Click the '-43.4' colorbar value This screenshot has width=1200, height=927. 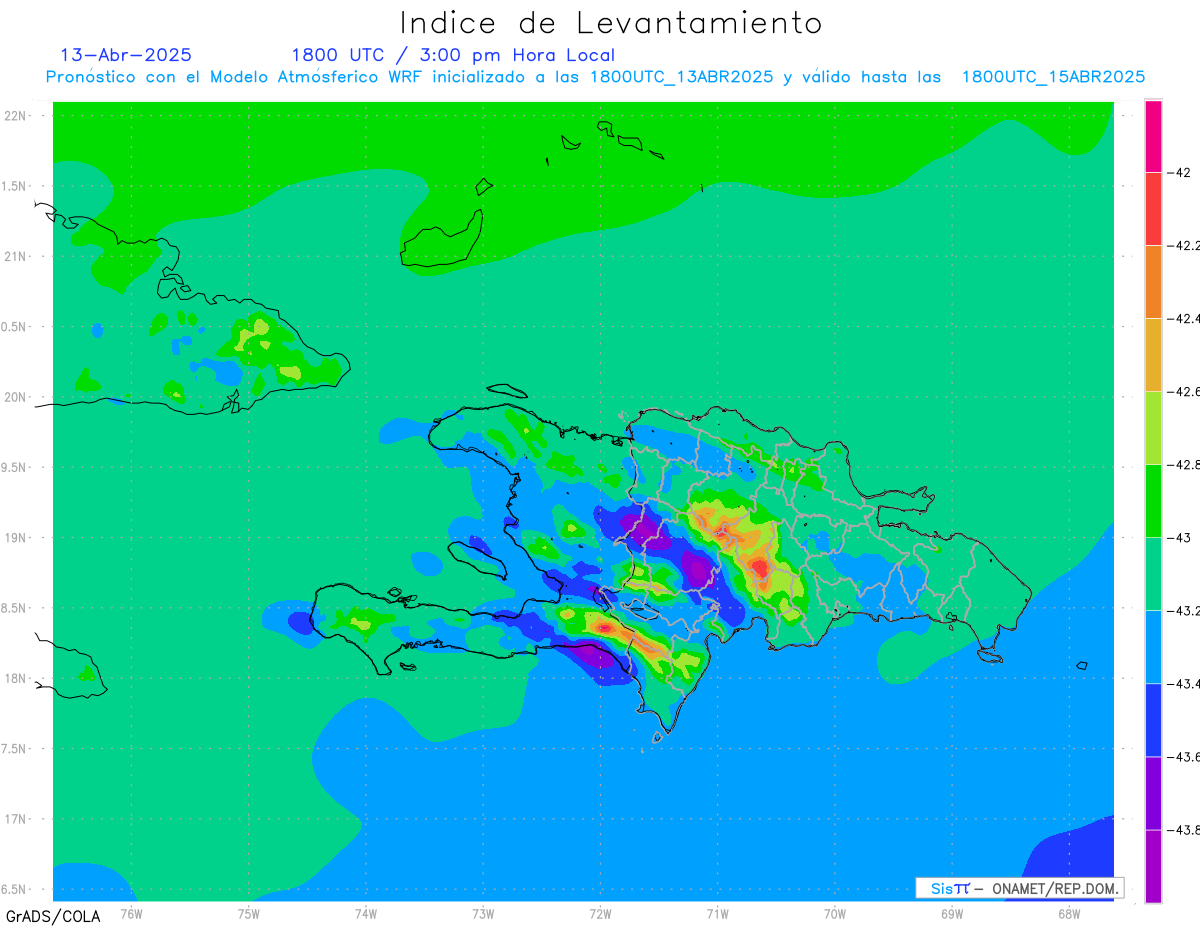pyautogui.click(x=1183, y=684)
